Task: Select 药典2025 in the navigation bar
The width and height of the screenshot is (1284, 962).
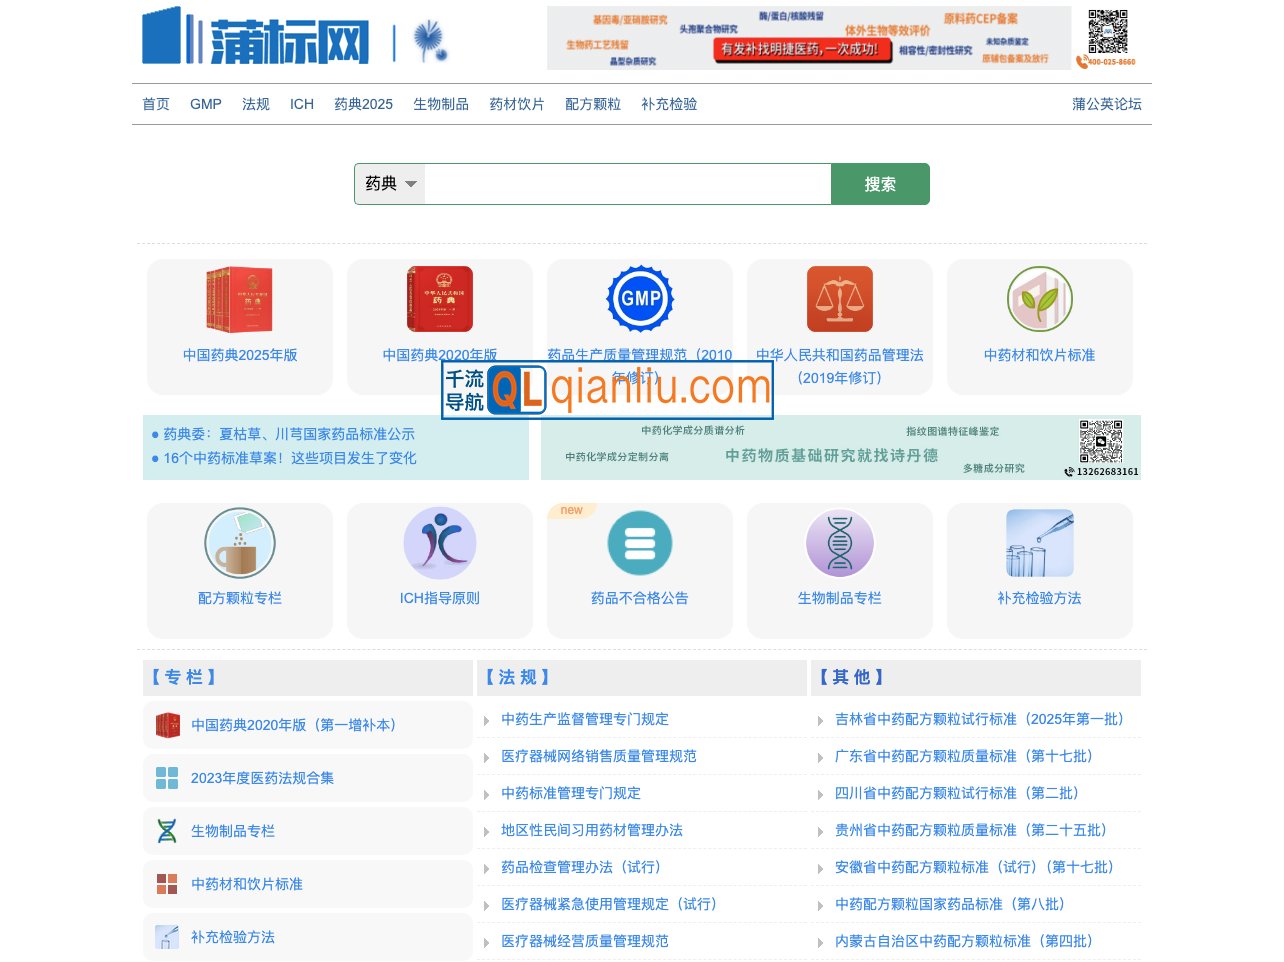Action: coord(363,104)
